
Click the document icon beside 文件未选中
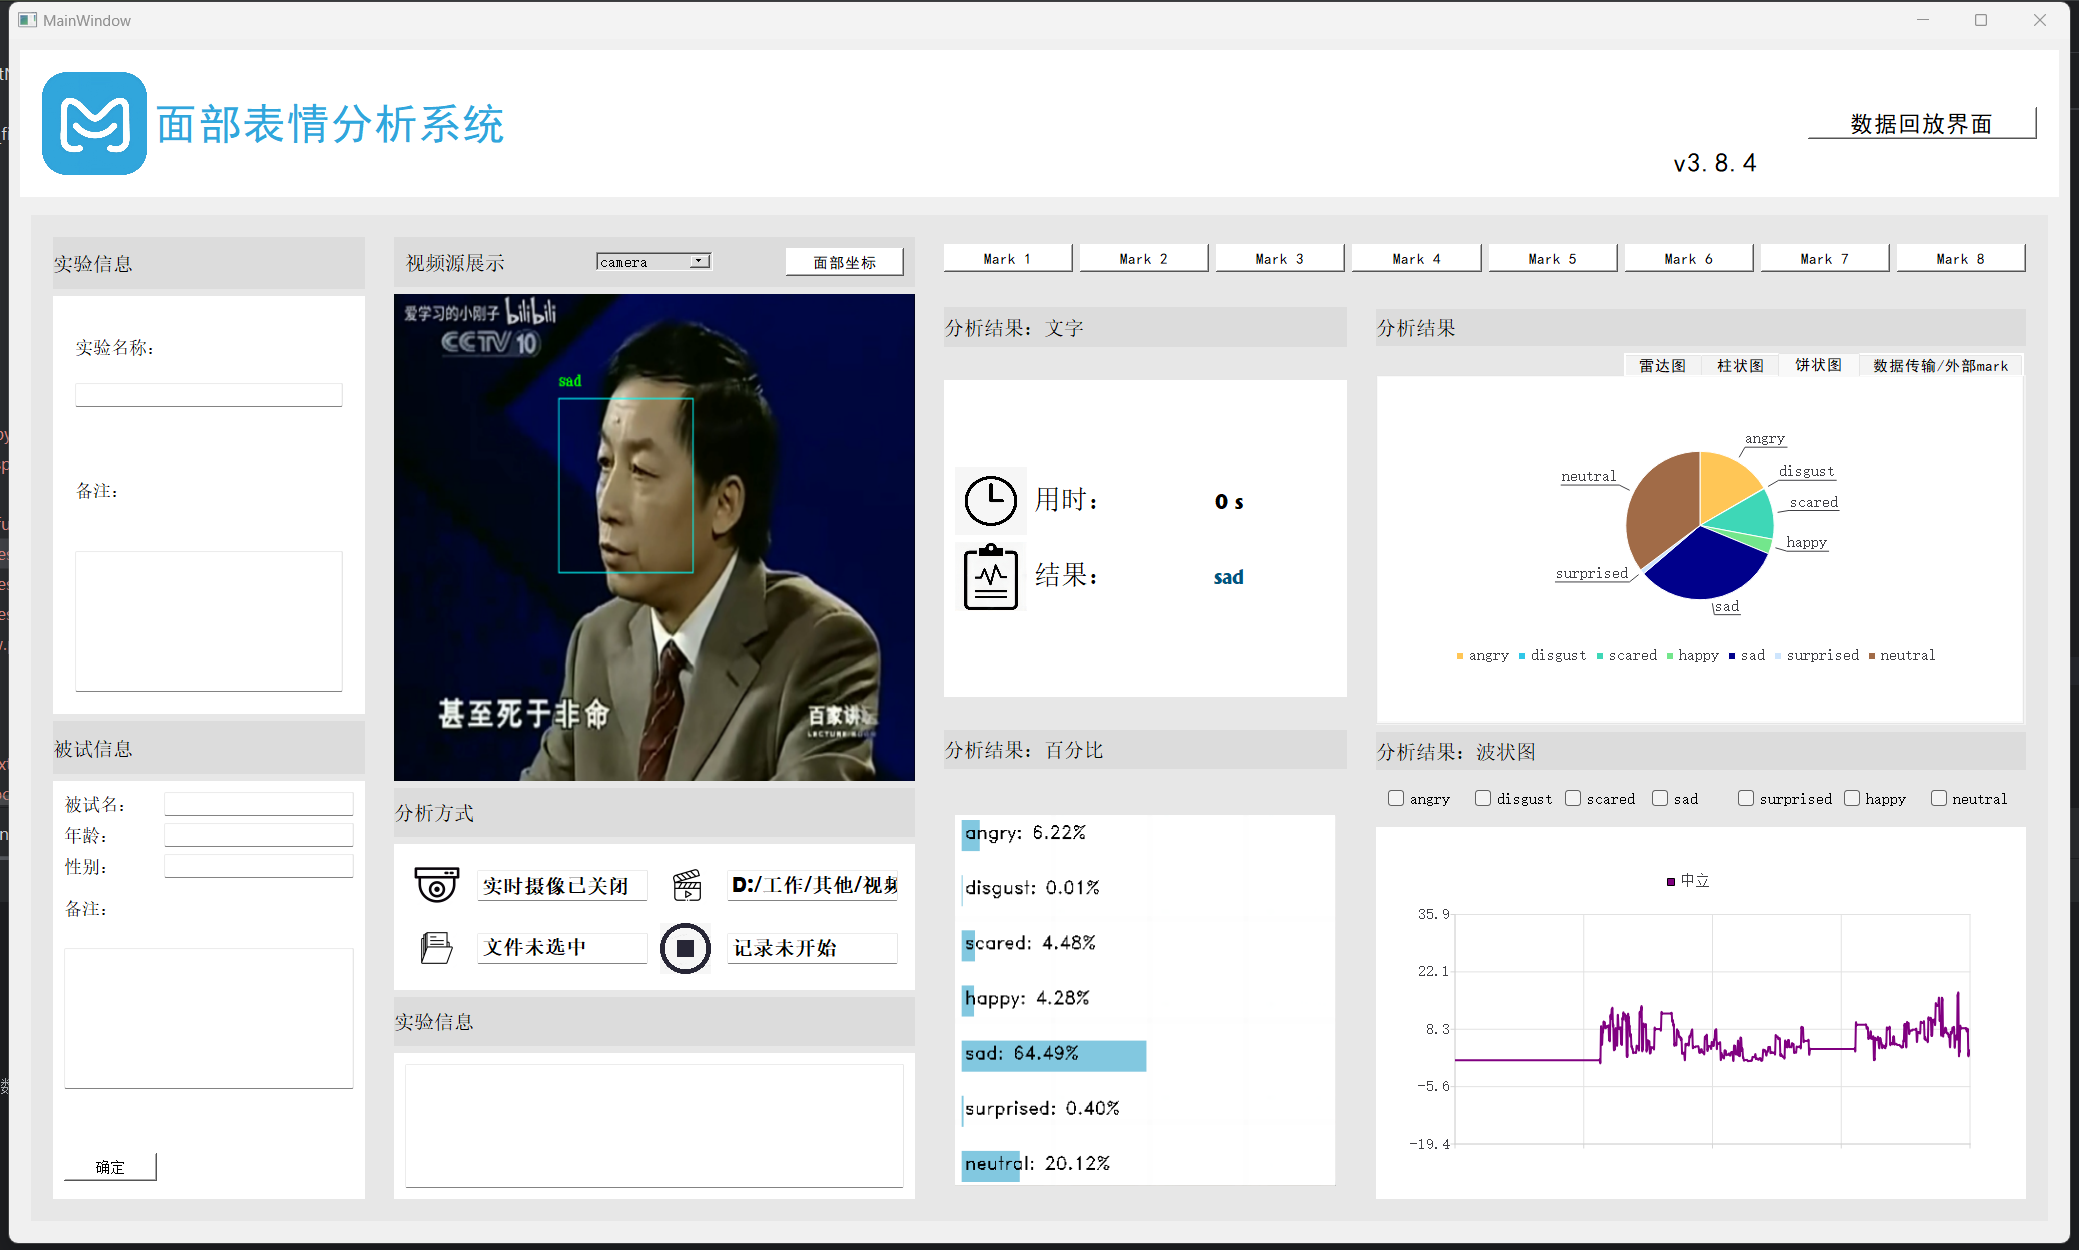point(435,947)
